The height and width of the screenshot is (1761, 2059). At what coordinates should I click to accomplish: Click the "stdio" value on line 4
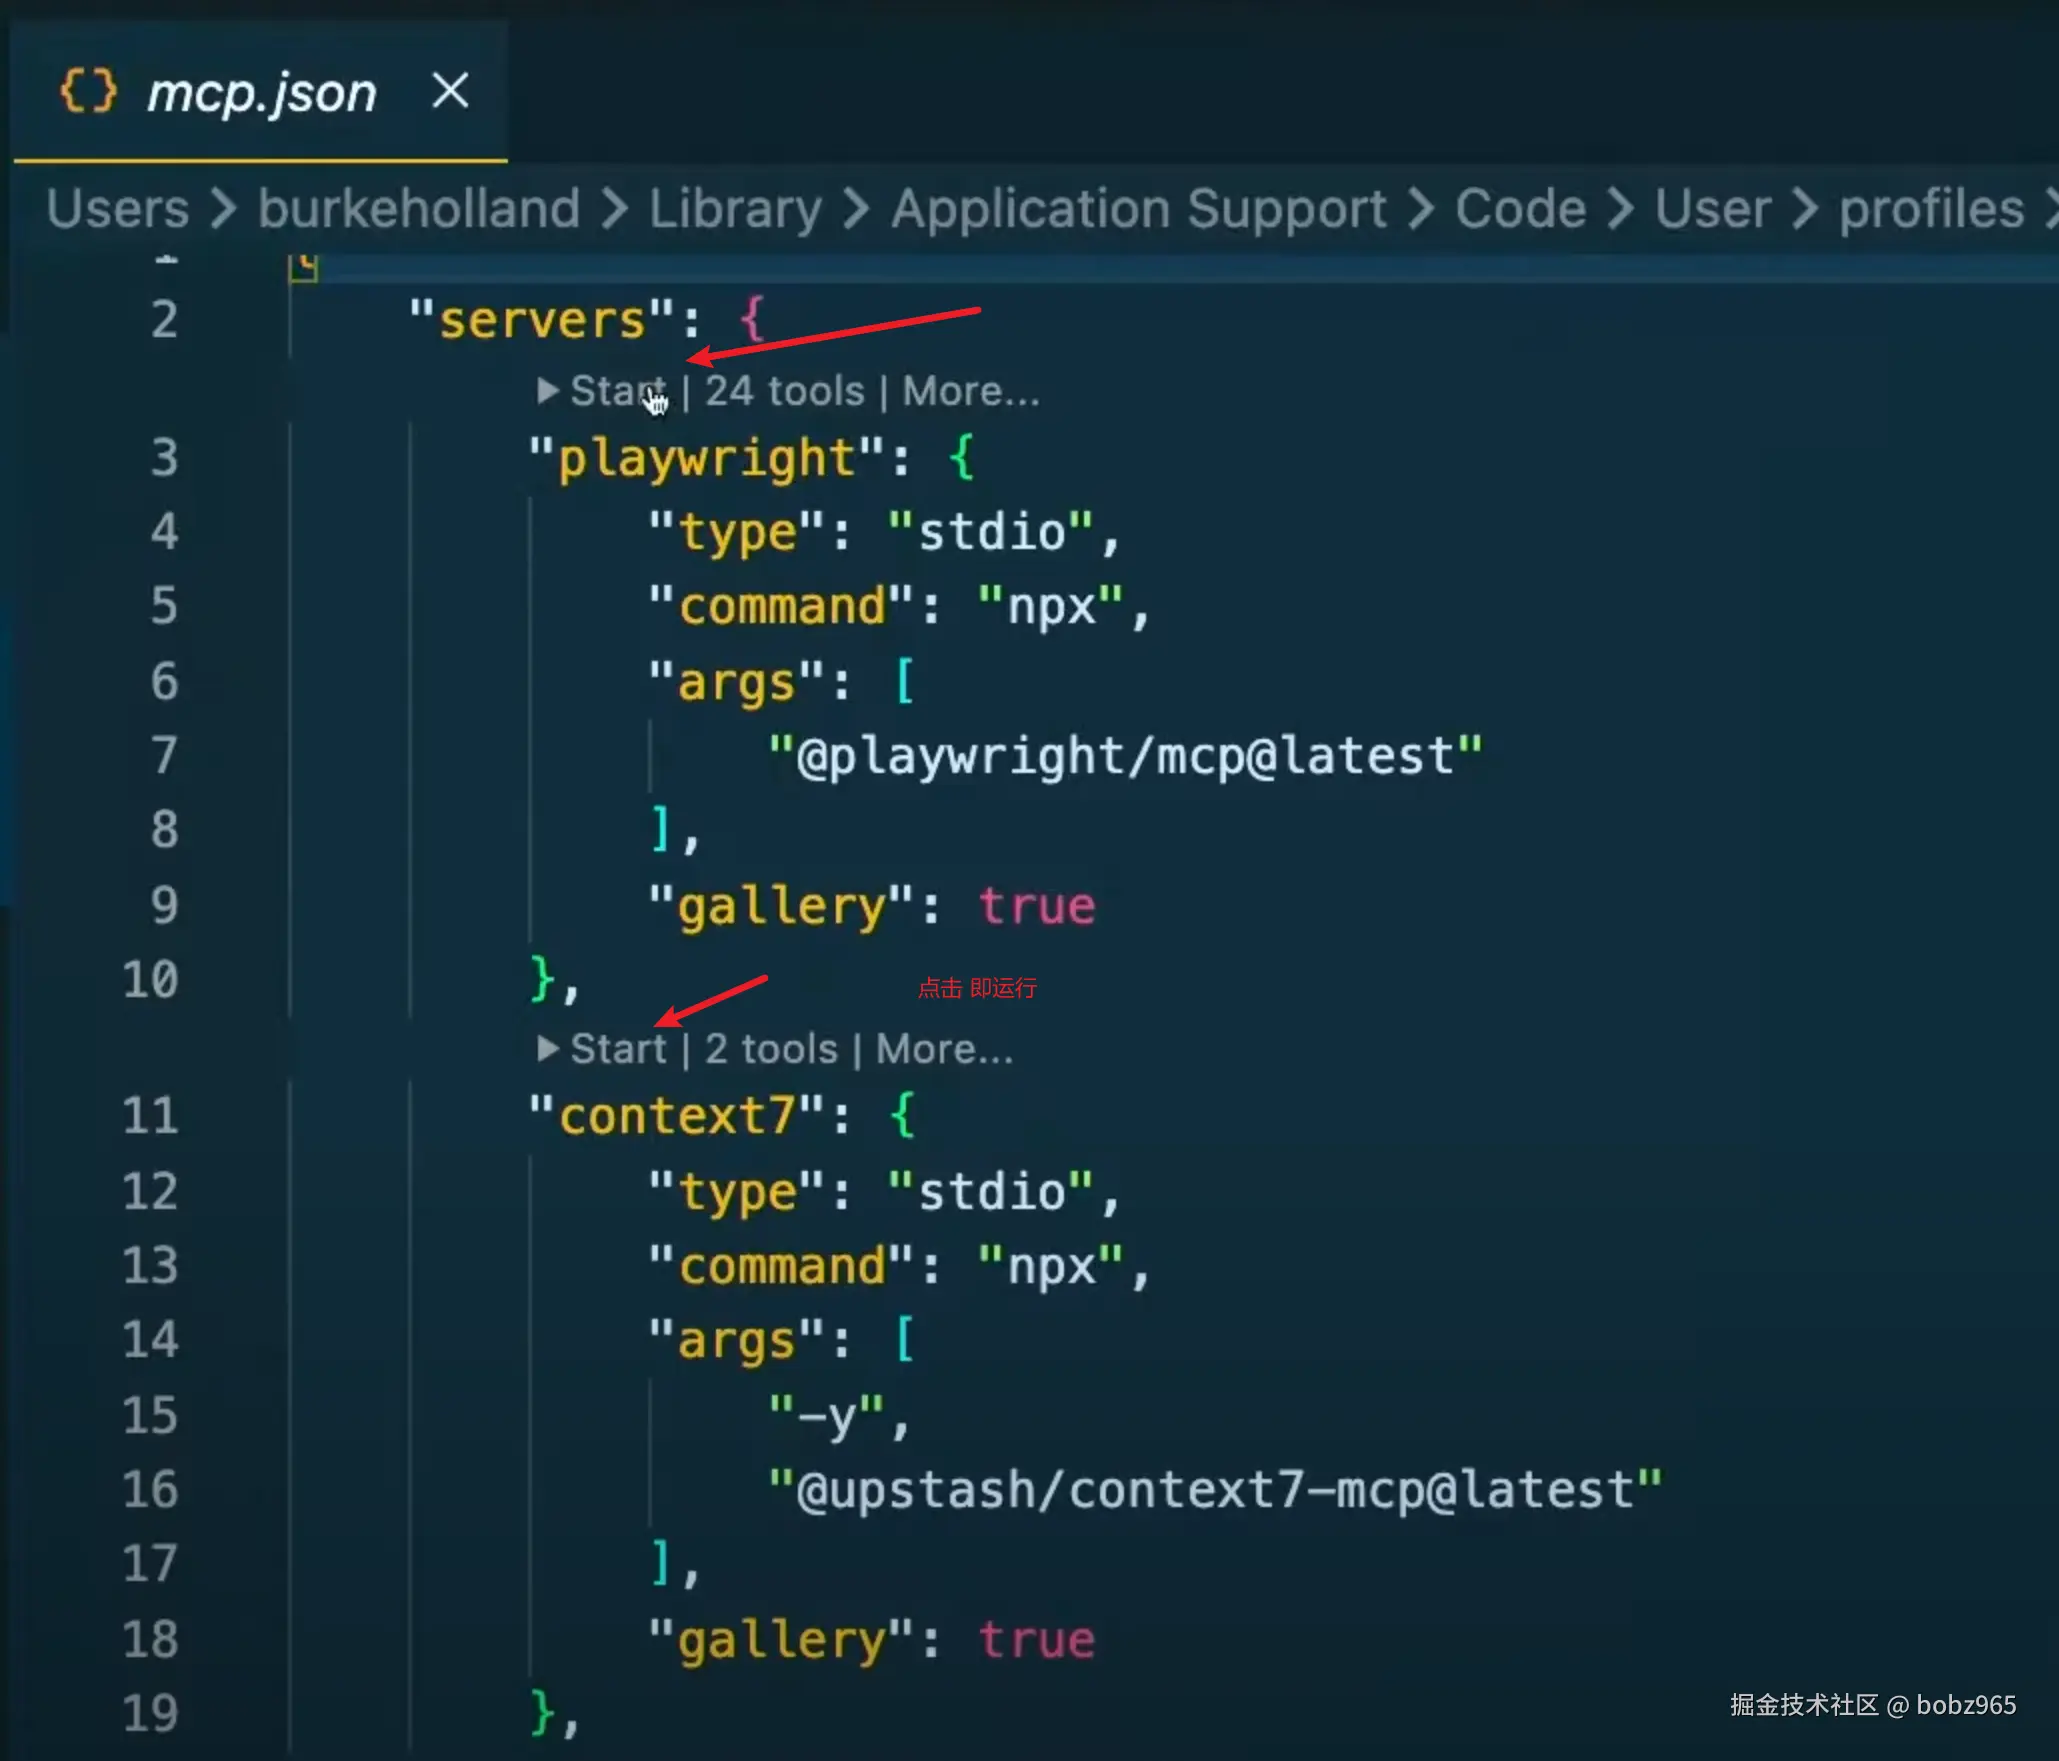(990, 532)
